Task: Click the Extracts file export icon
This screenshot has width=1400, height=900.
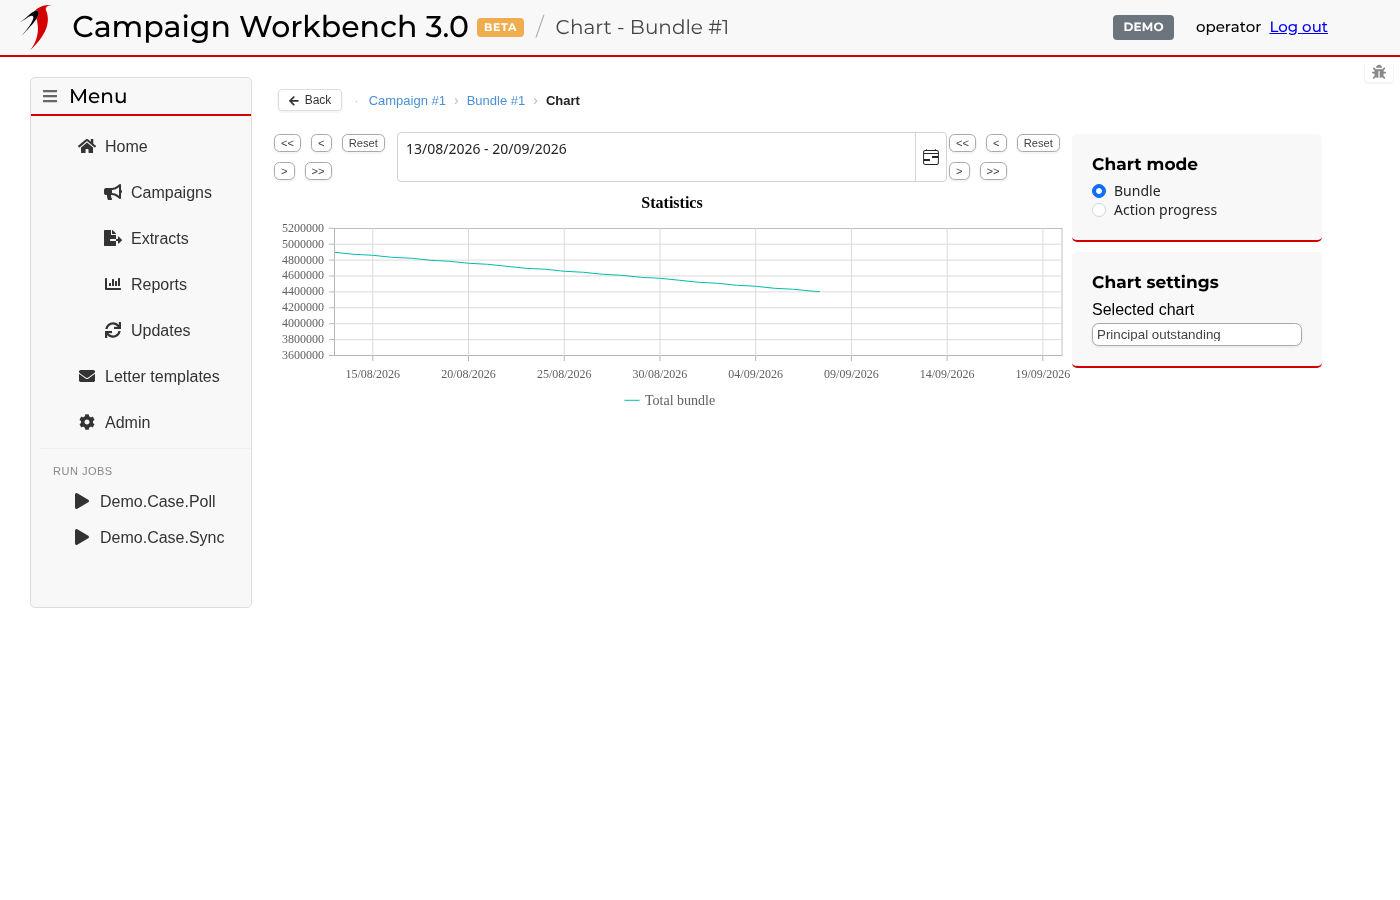Action: coord(113,238)
